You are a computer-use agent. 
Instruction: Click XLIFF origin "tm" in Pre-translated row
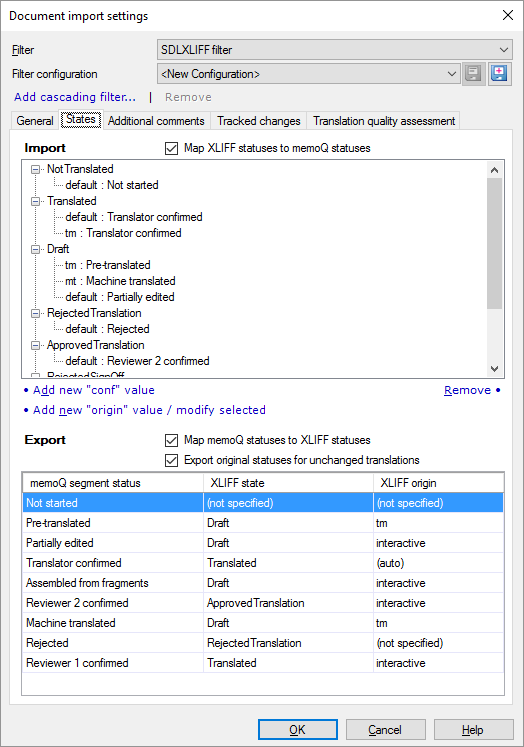click(439, 523)
